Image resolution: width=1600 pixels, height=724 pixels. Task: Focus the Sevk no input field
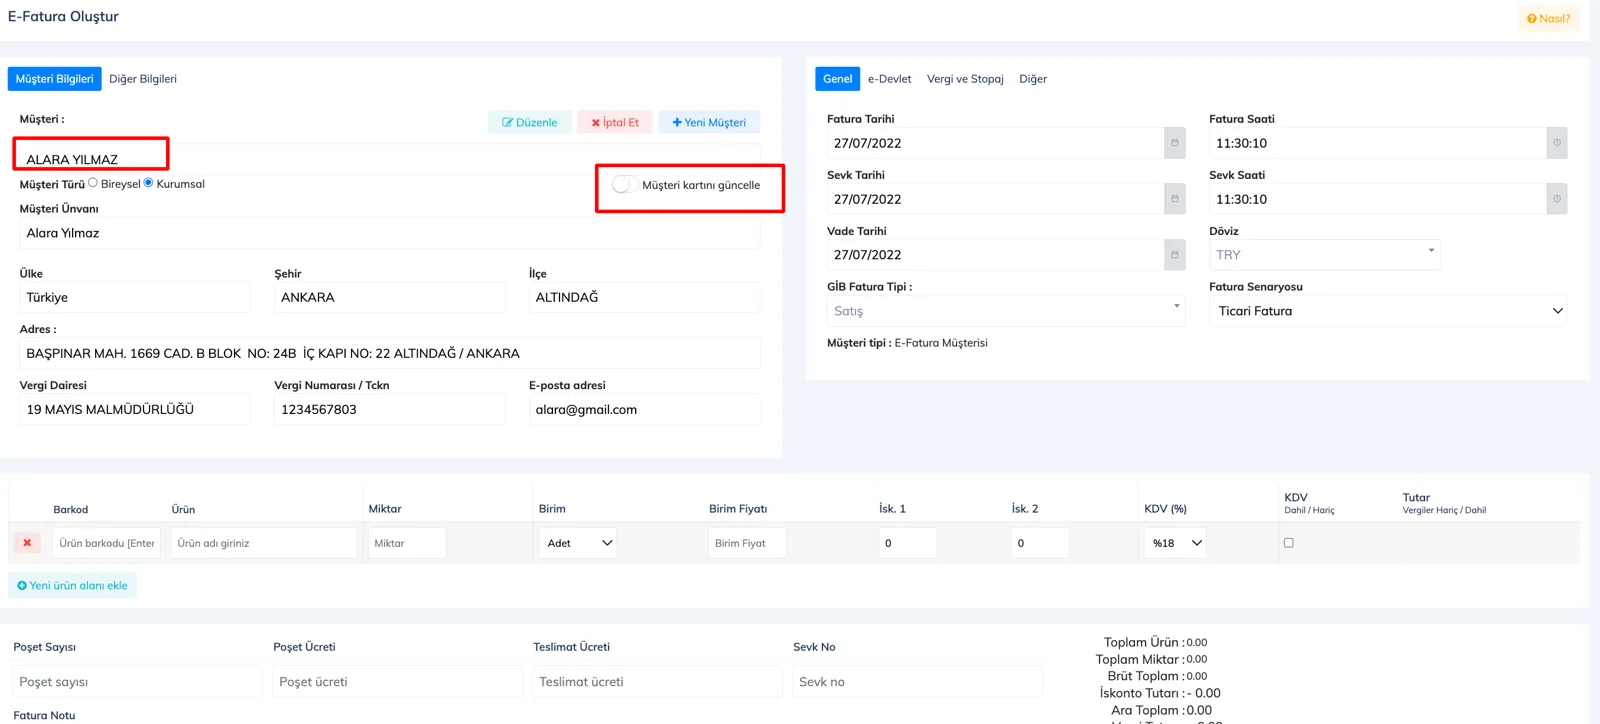(917, 682)
